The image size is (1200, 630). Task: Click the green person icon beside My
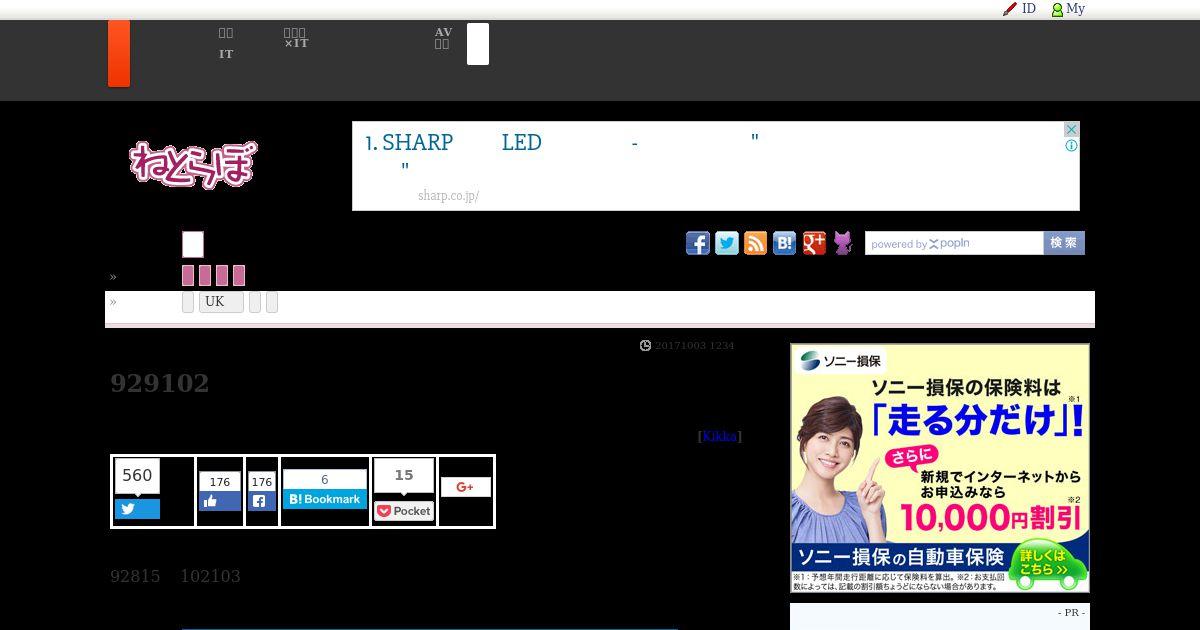click(x=1057, y=9)
